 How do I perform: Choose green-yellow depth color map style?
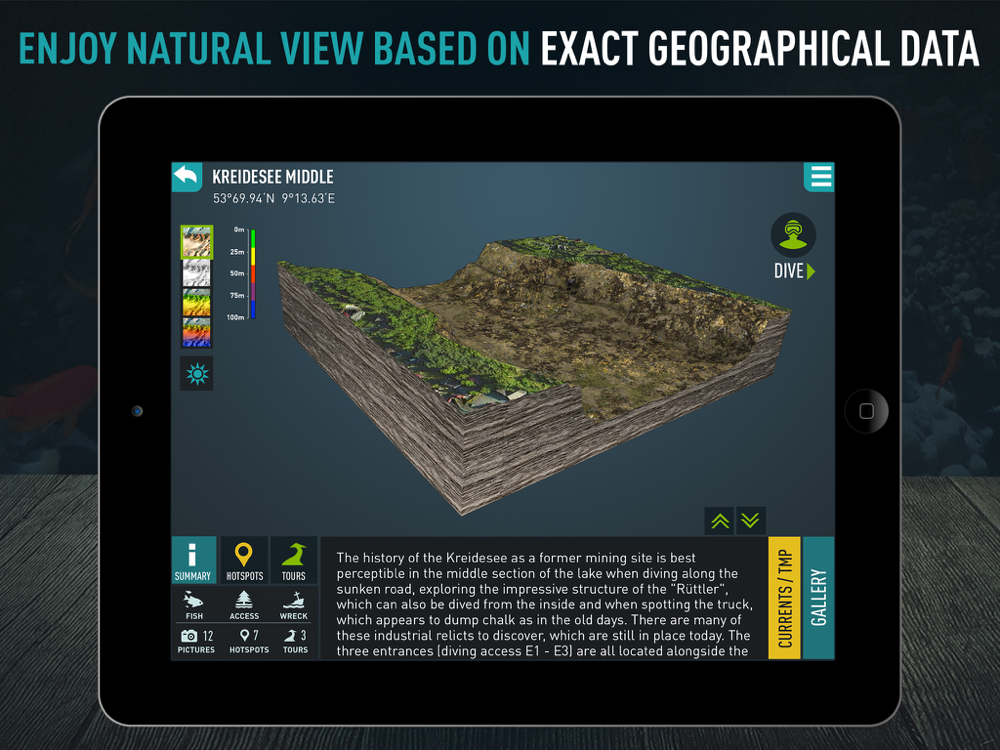196,303
